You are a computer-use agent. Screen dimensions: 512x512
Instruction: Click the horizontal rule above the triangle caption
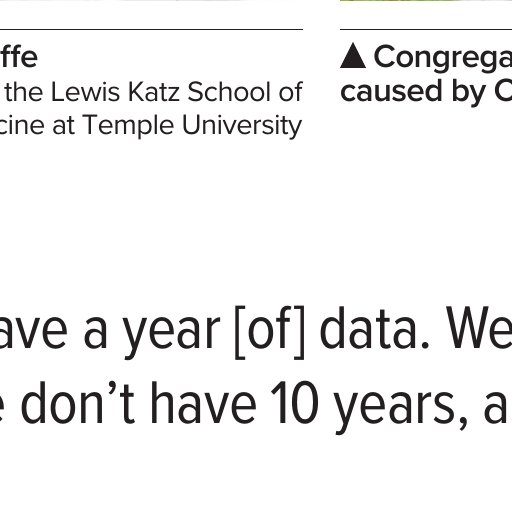coord(426,29)
